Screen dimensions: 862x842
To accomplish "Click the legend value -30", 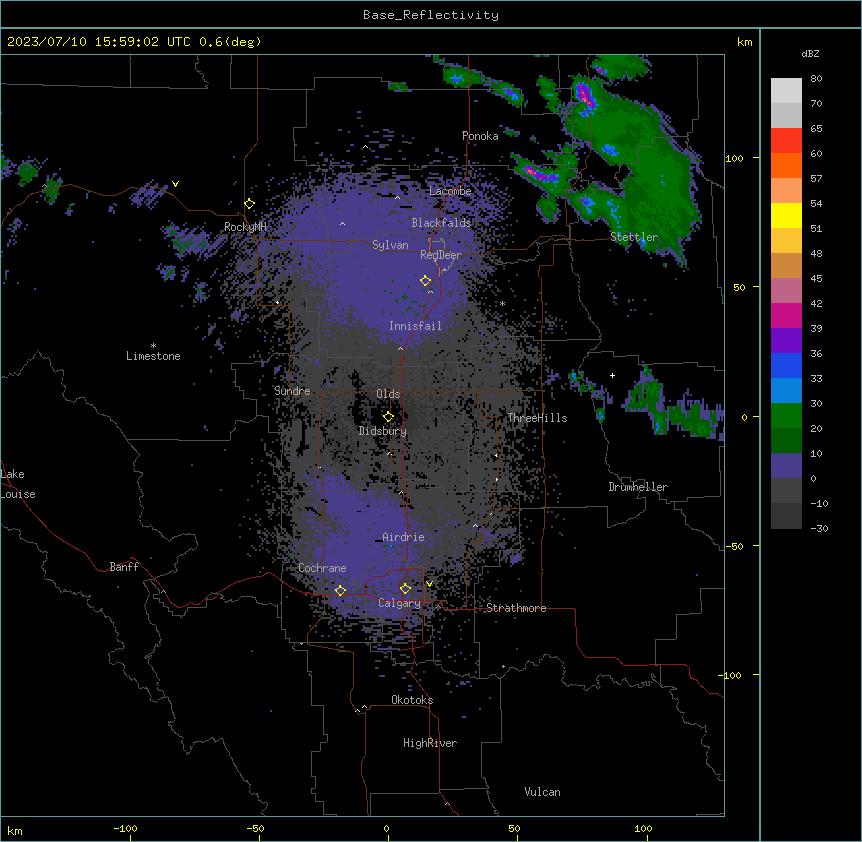I will (x=819, y=529).
